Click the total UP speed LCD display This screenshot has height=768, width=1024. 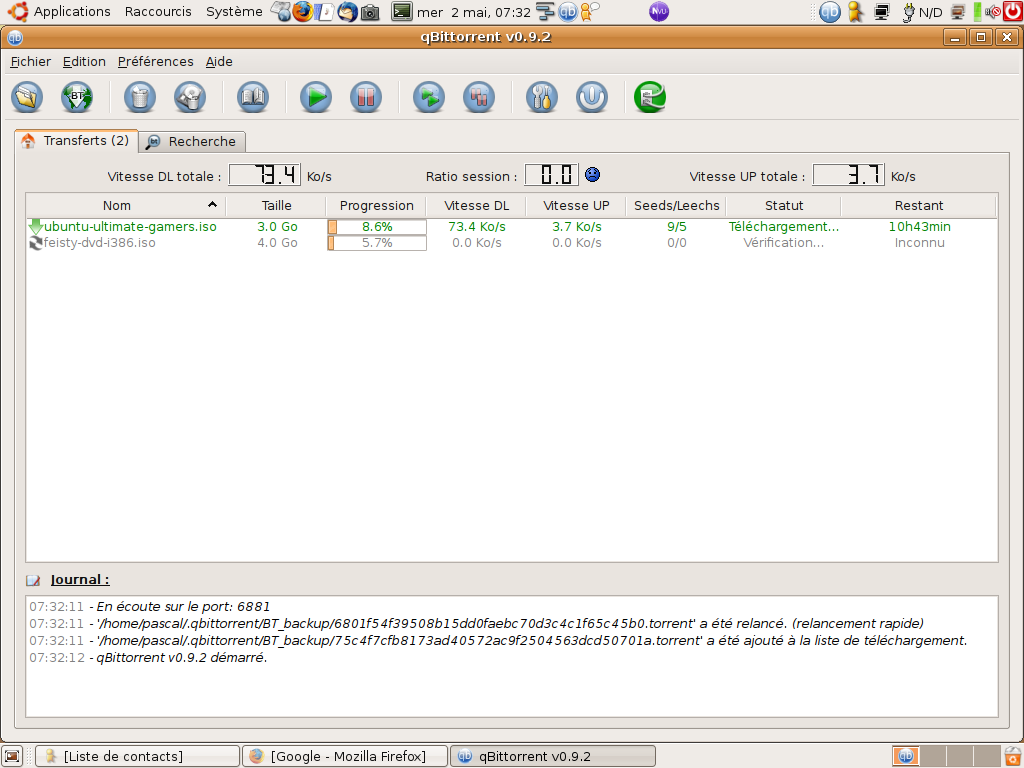(848, 175)
